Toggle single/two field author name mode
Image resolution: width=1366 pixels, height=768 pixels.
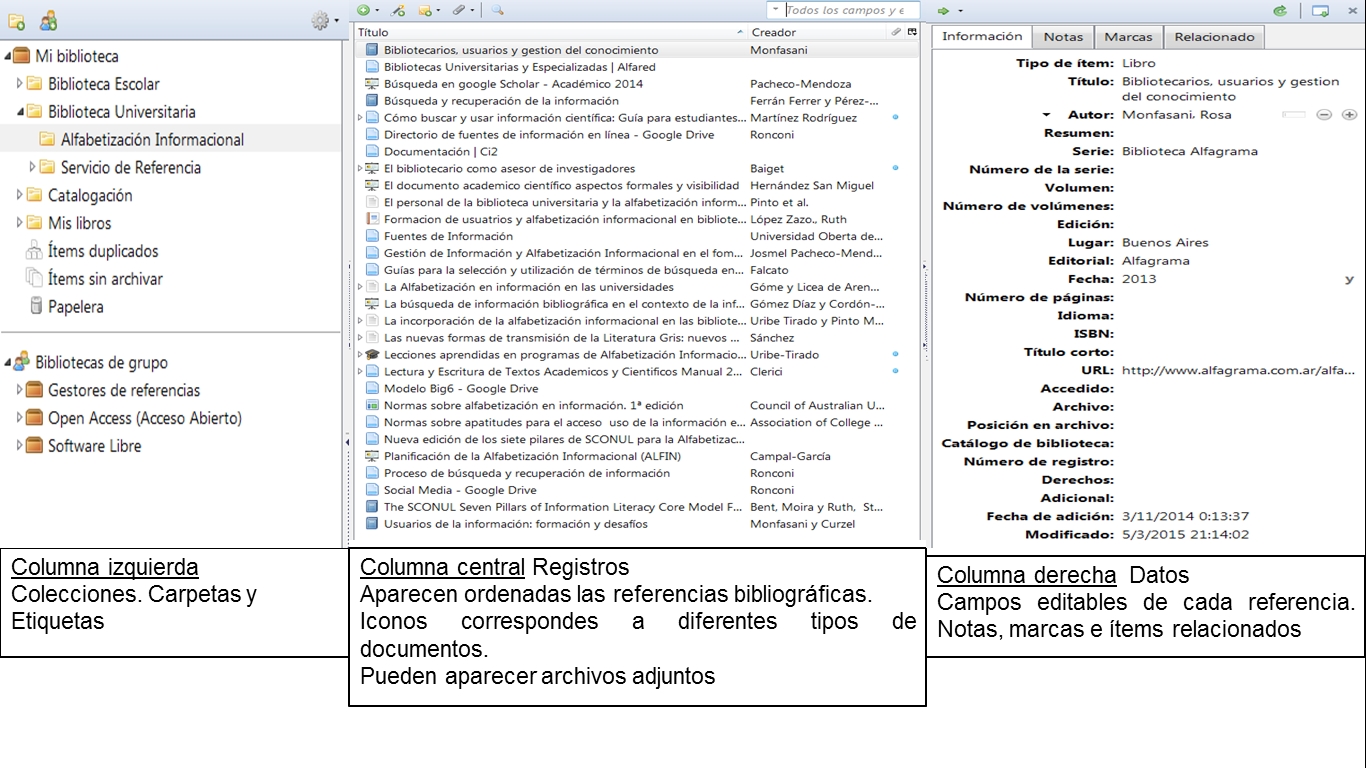[x=1294, y=115]
